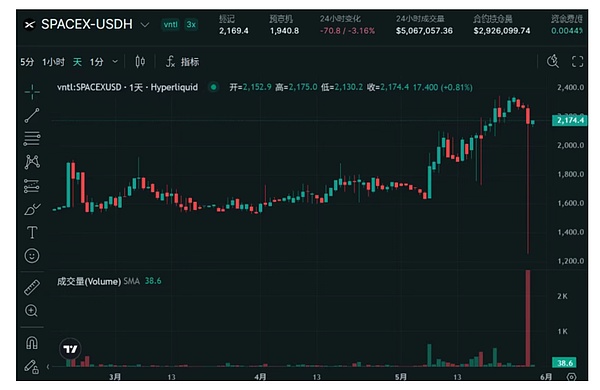Screen dimensions: 600x390
Task: Click the mark price 2,169.4
Action: 234,31
